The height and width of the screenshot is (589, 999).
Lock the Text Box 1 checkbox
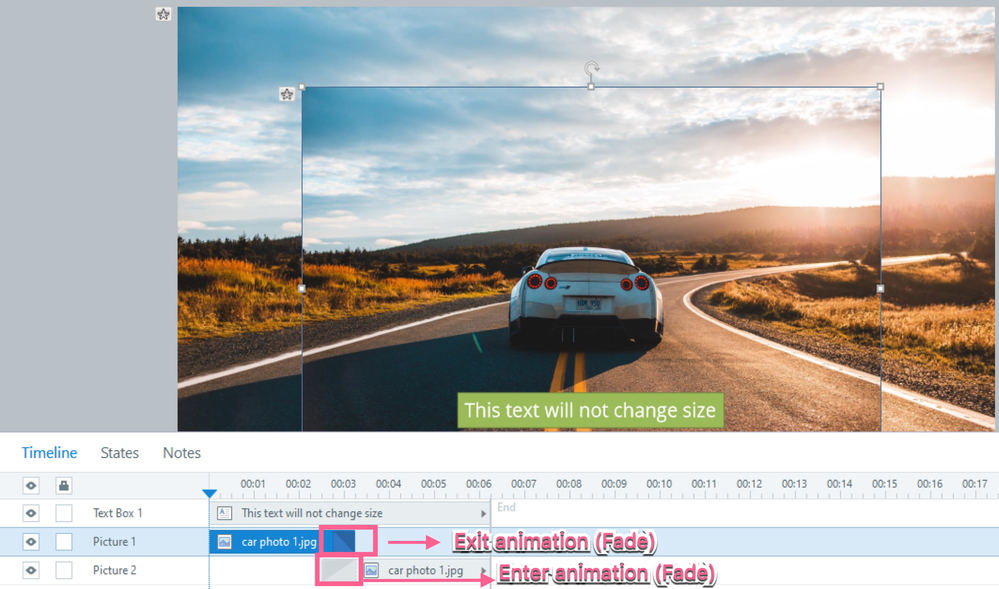pyautogui.click(x=64, y=513)
